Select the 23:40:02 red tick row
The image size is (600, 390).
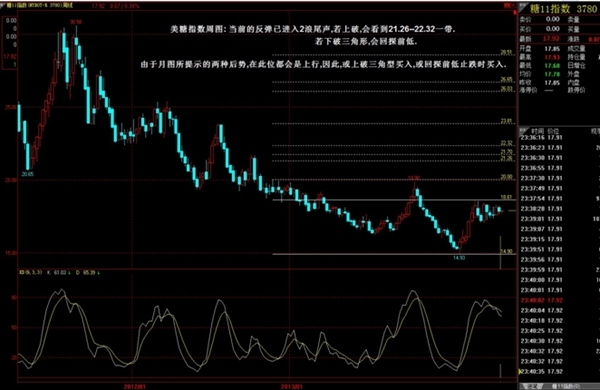[541, 300]
